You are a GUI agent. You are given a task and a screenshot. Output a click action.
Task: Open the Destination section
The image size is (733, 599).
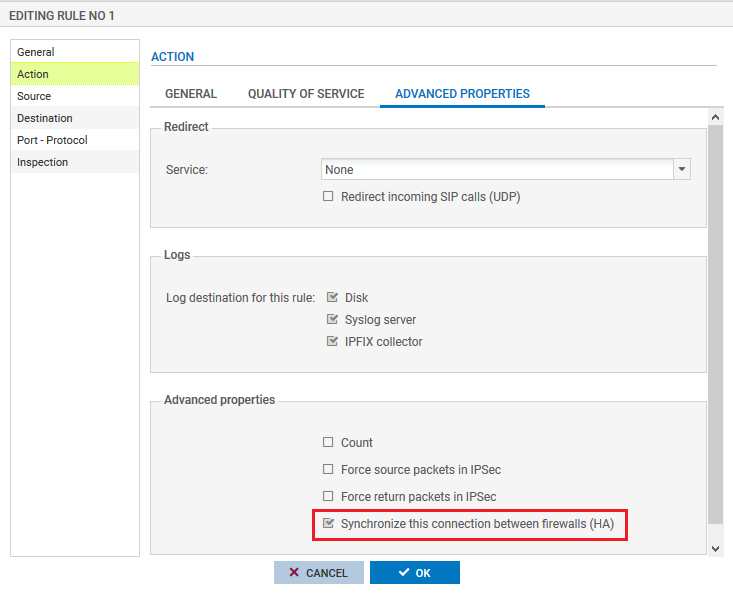[x=45, y=118]
